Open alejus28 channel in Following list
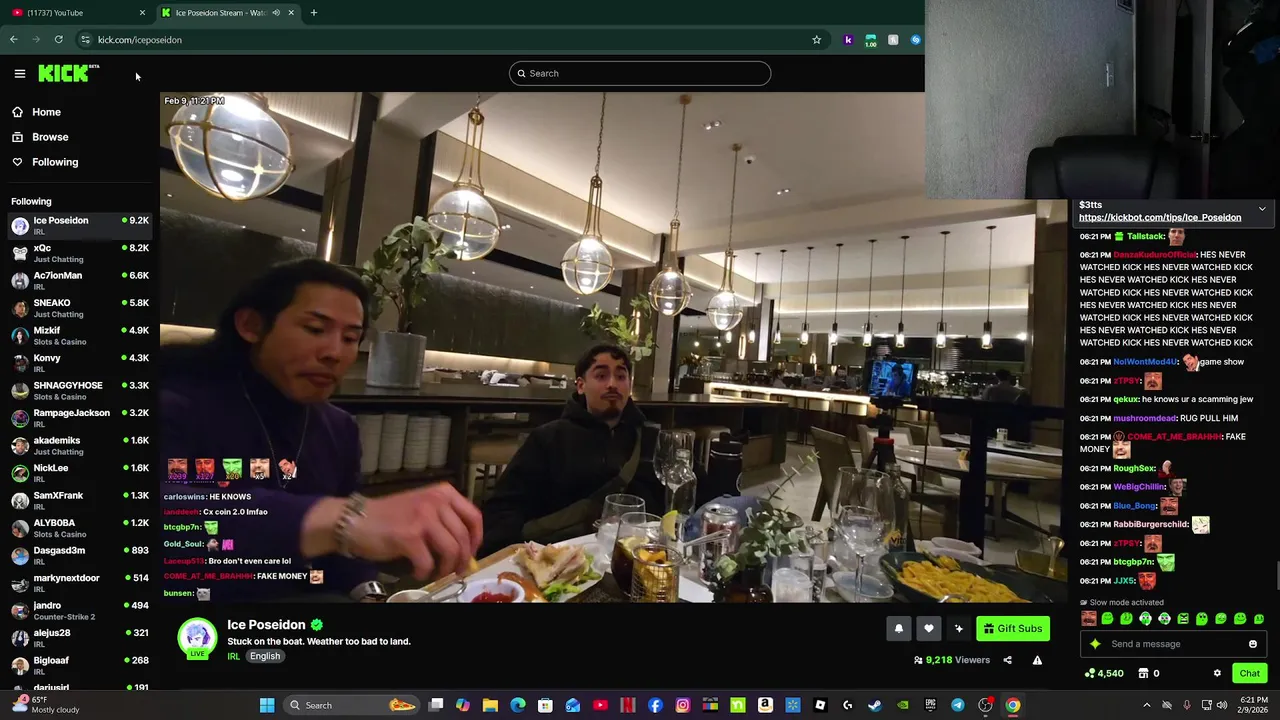 pyautogui.click(x=80, y=638)
